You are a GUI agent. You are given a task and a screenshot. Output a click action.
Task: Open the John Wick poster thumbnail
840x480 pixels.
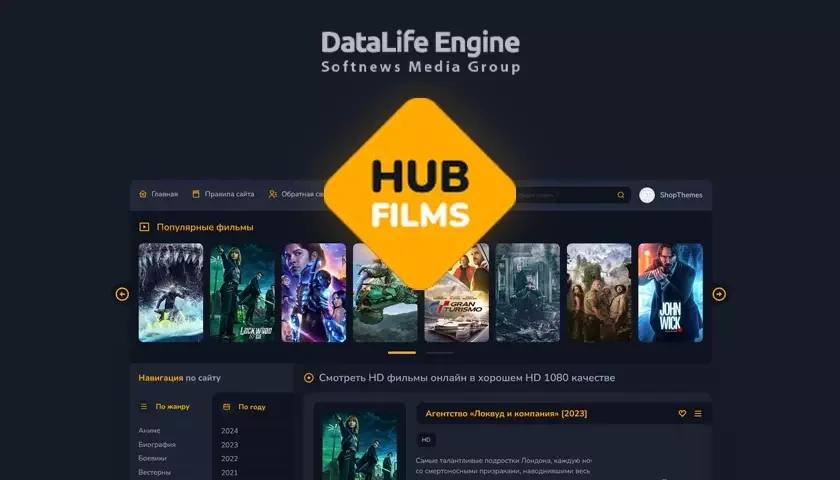click(x=670, y=292)
